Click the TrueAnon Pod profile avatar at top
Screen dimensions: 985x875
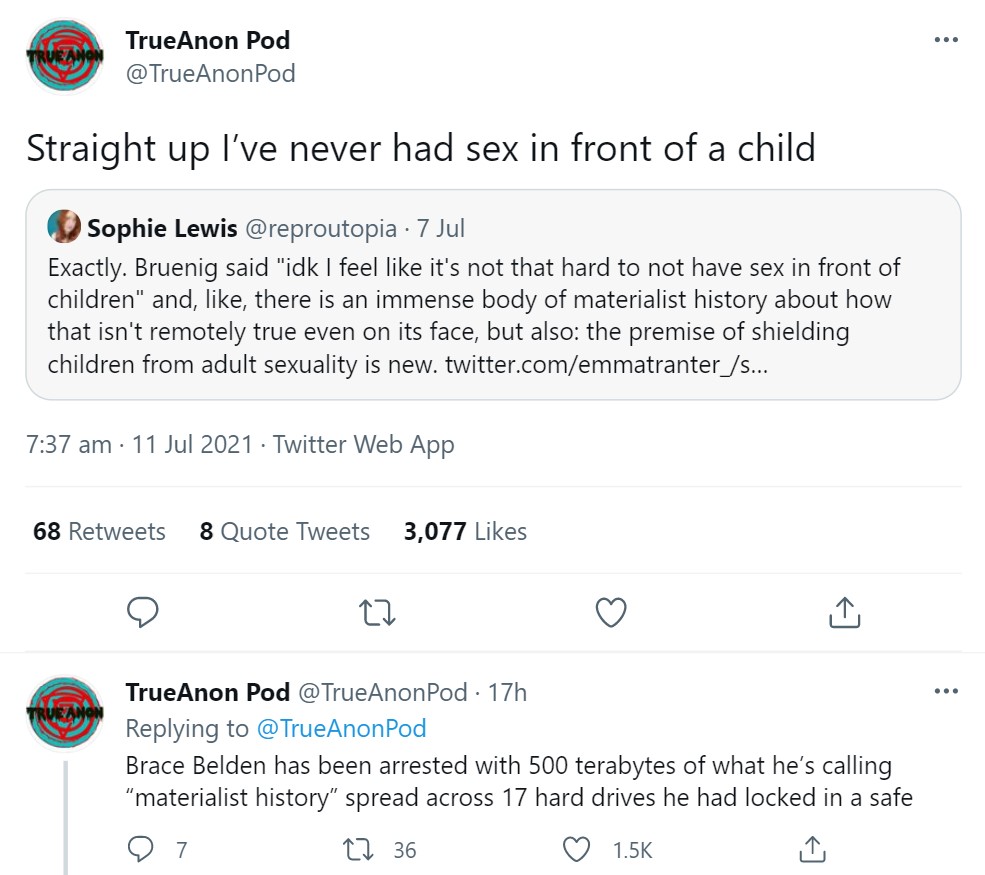coord(65,57)
